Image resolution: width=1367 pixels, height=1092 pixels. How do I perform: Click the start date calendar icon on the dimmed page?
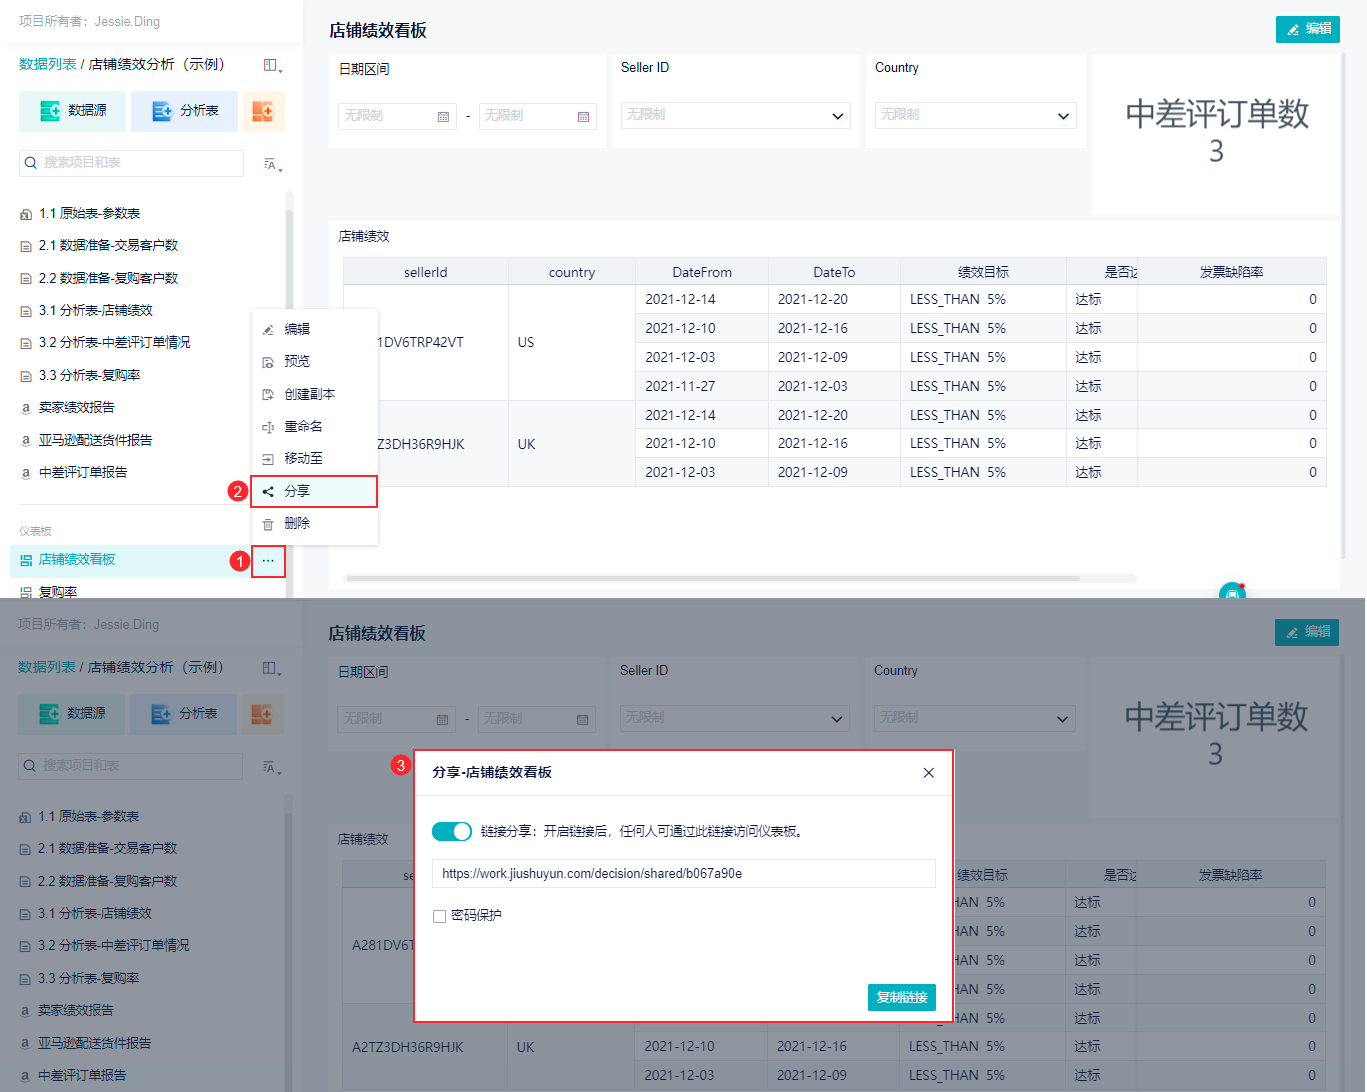442,720
